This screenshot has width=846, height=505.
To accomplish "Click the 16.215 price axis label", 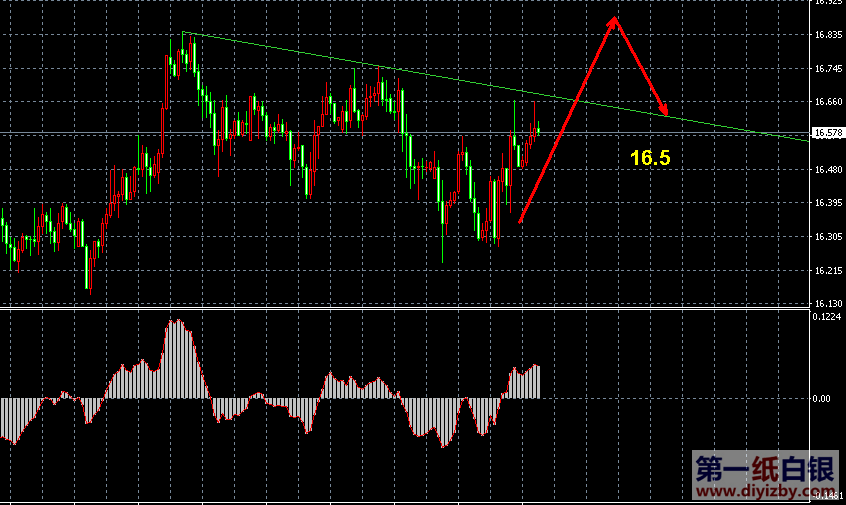I will [826, 271].
